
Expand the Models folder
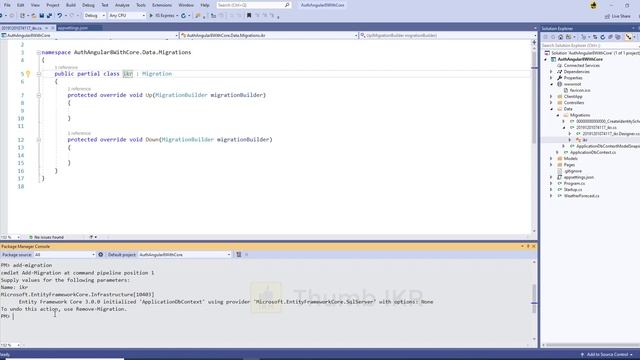(551, 158)
